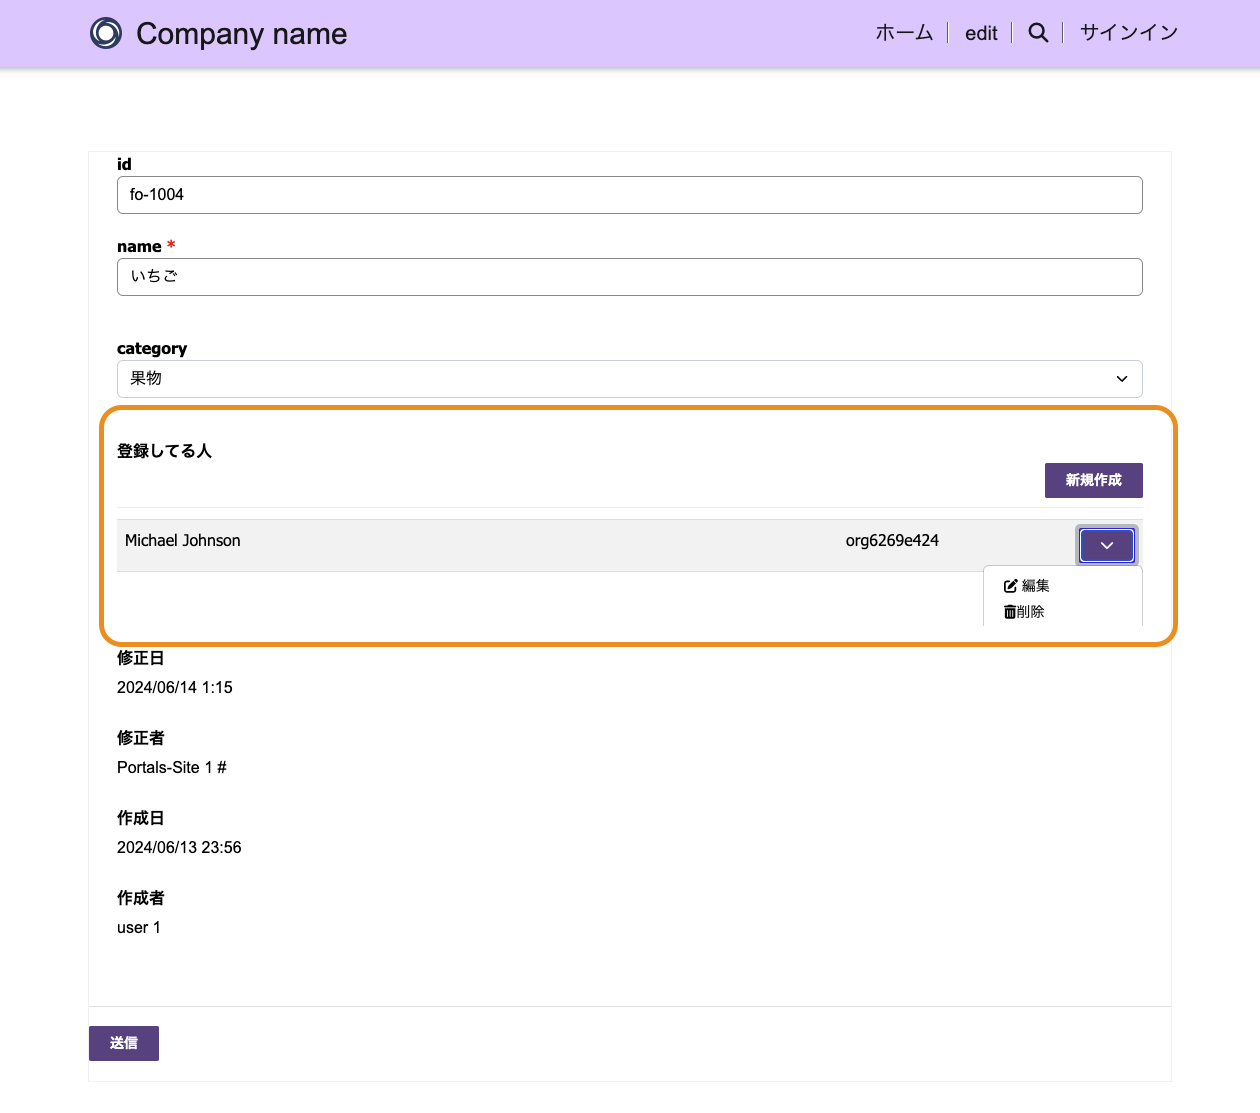Click the サインイン link
Image resolution: width=1260 pixels, height=1113 pixels.
(x=1128, y=33)
